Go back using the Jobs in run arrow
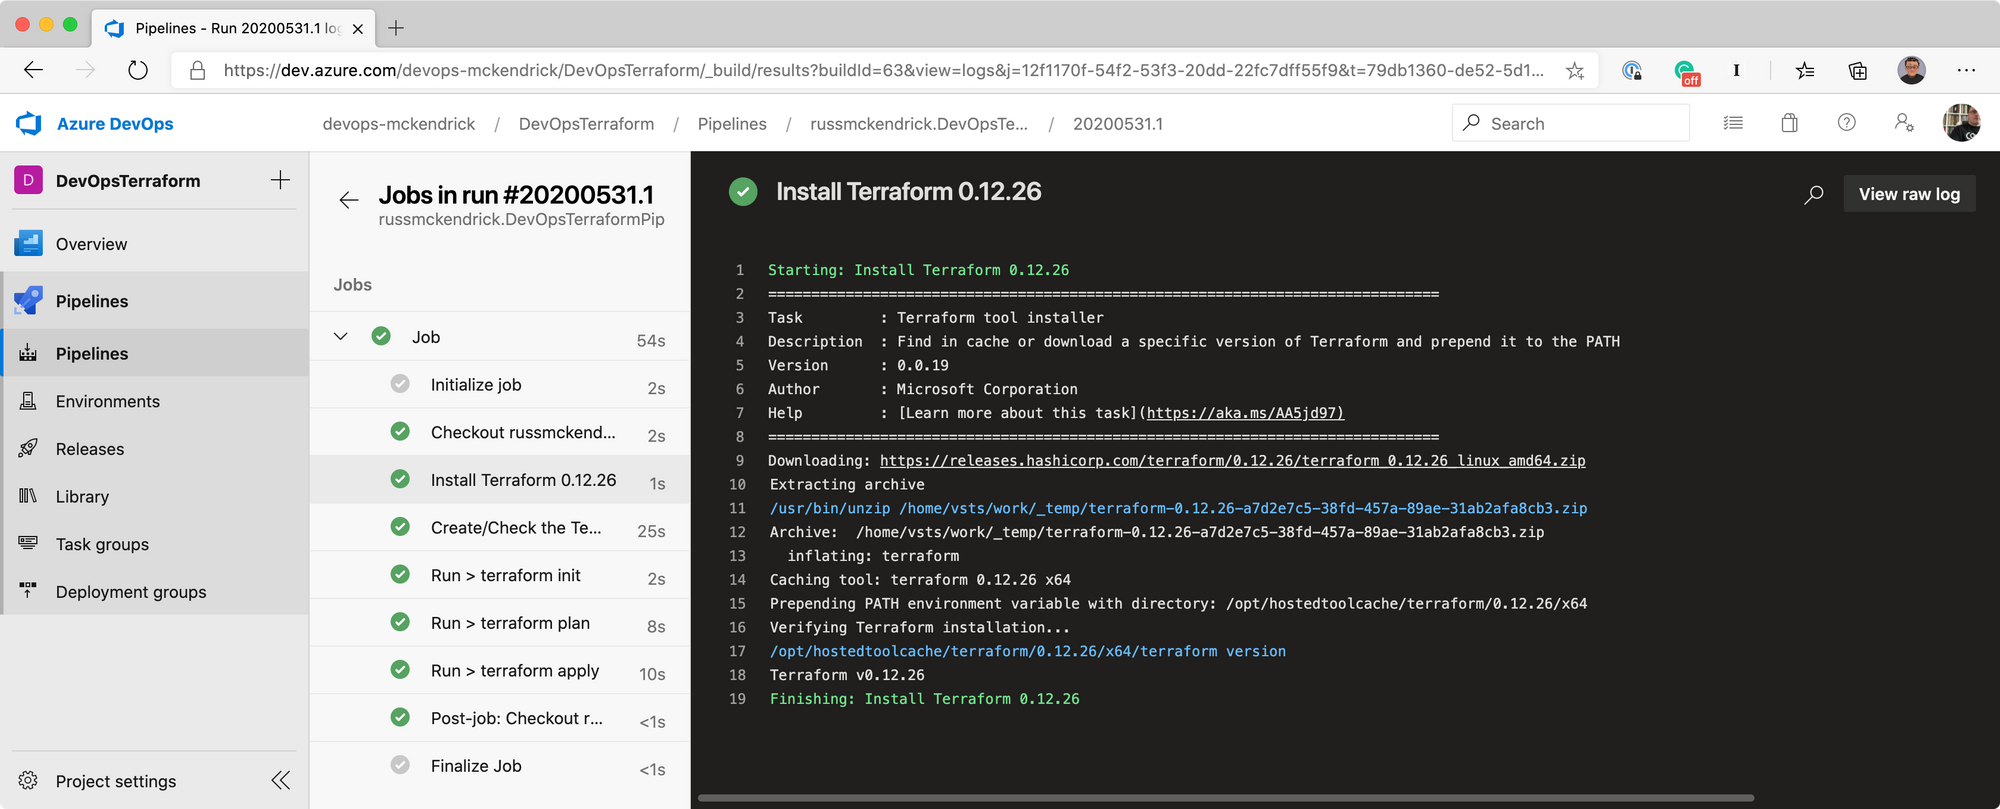The width and height of the screenshot is (2000, 809). [348, 200]
